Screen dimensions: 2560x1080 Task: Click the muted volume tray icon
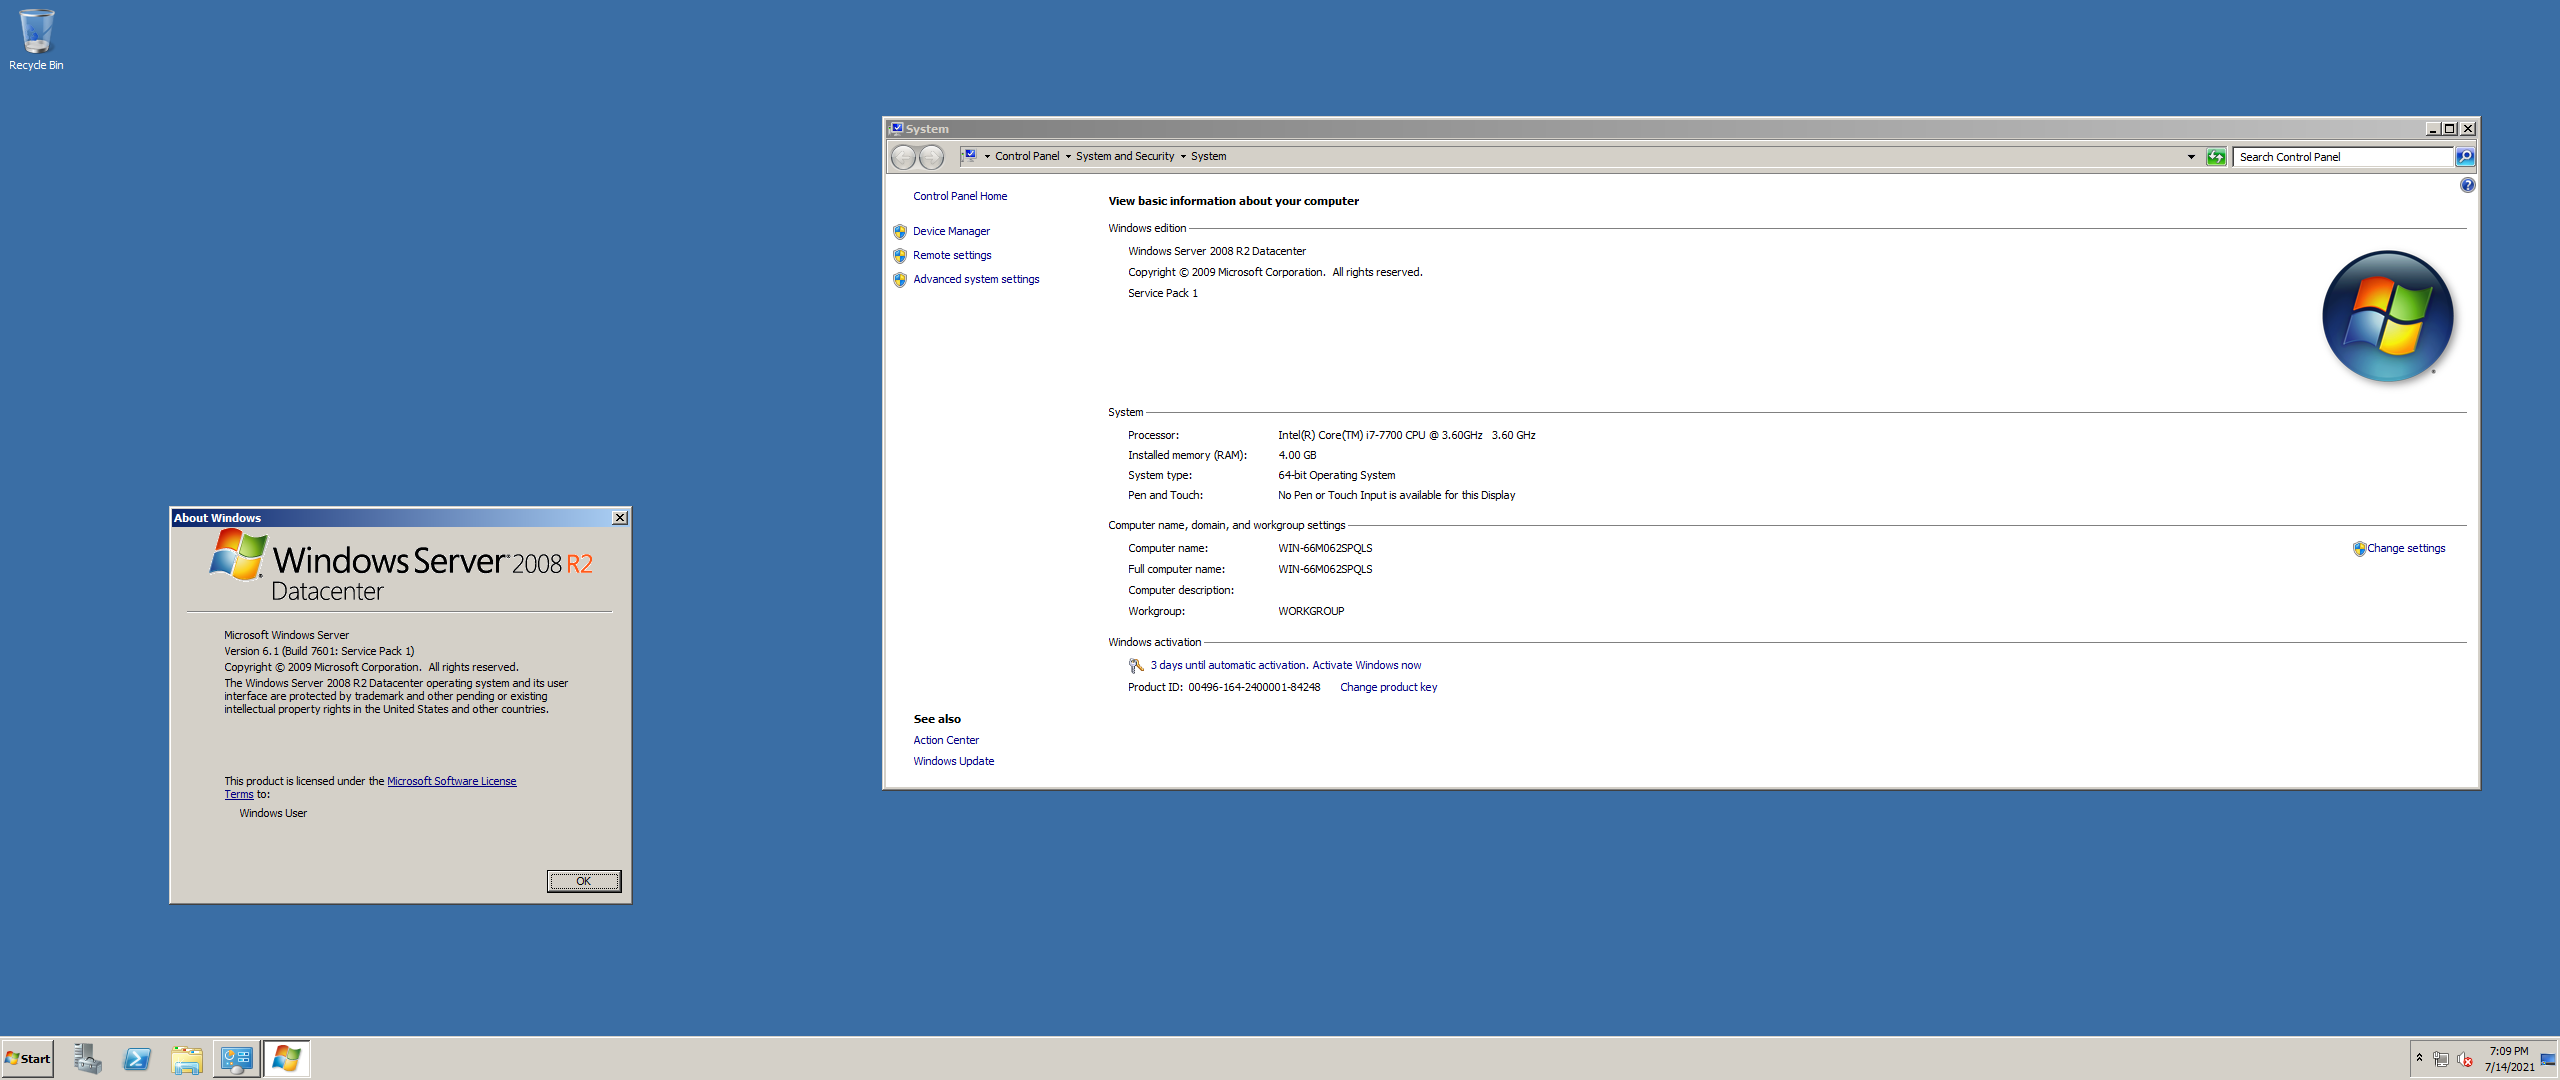(x=2465, y=1059)
